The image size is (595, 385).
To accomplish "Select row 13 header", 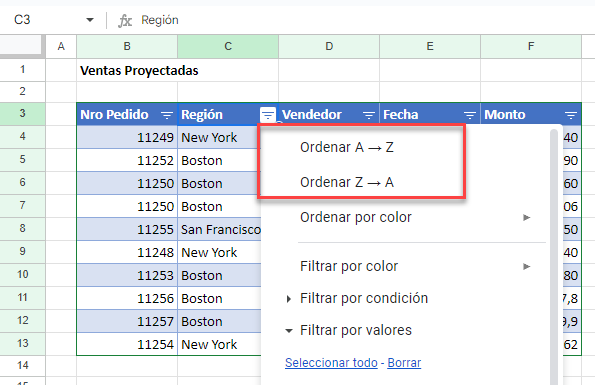I will coord(22,344).
